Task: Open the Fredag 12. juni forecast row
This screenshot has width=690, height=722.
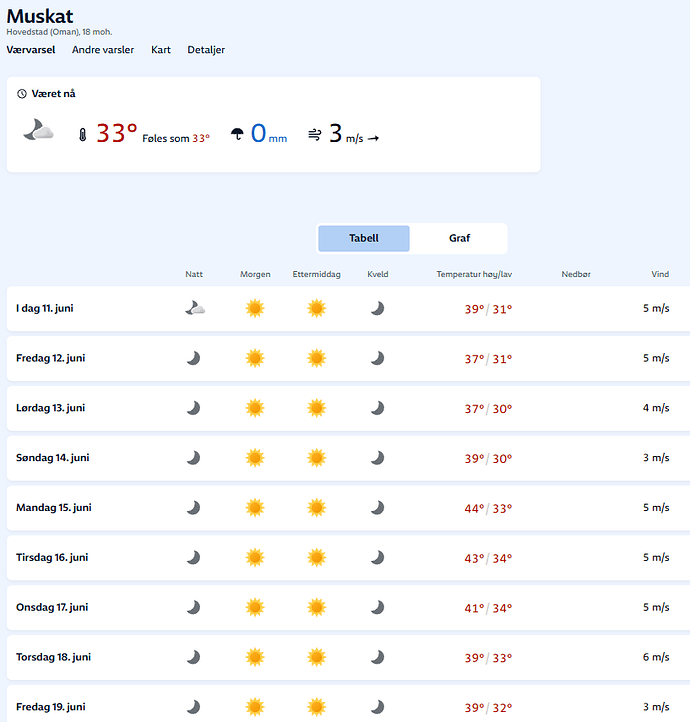Action: 348,358
